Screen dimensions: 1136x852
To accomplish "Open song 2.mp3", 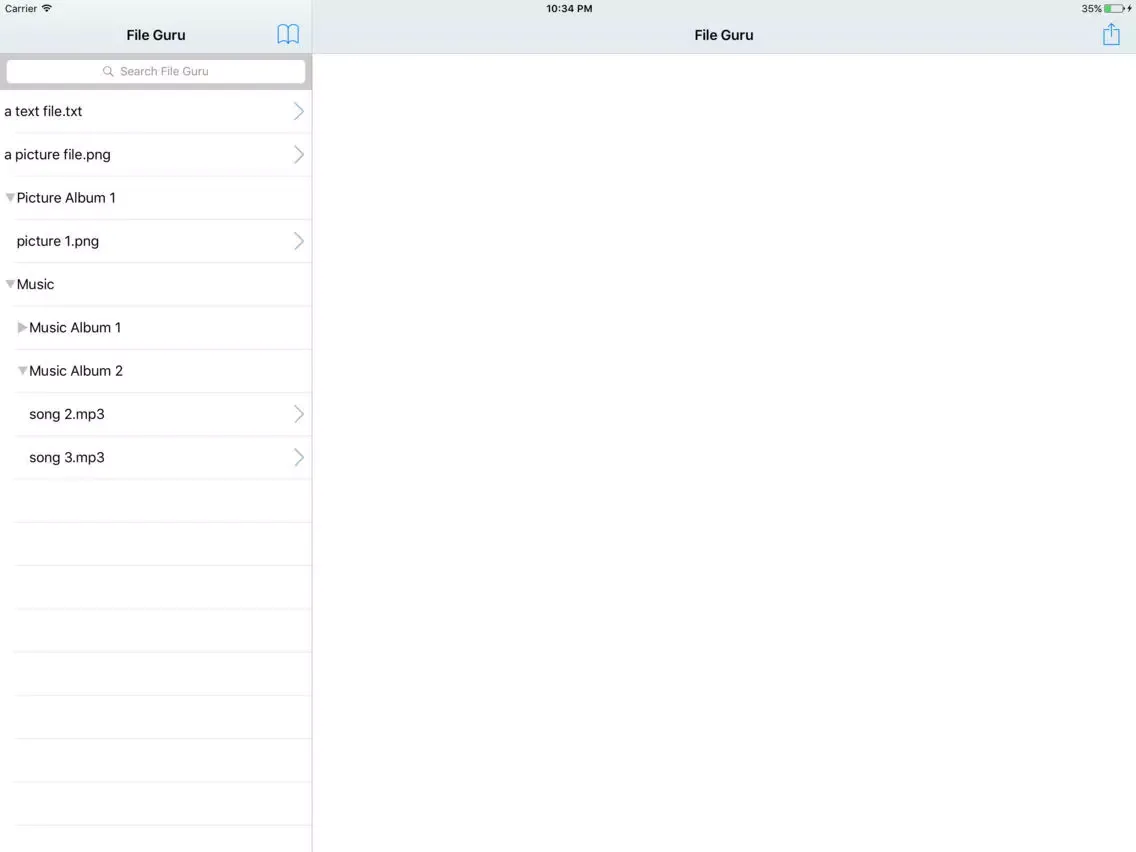I will 156,414.
